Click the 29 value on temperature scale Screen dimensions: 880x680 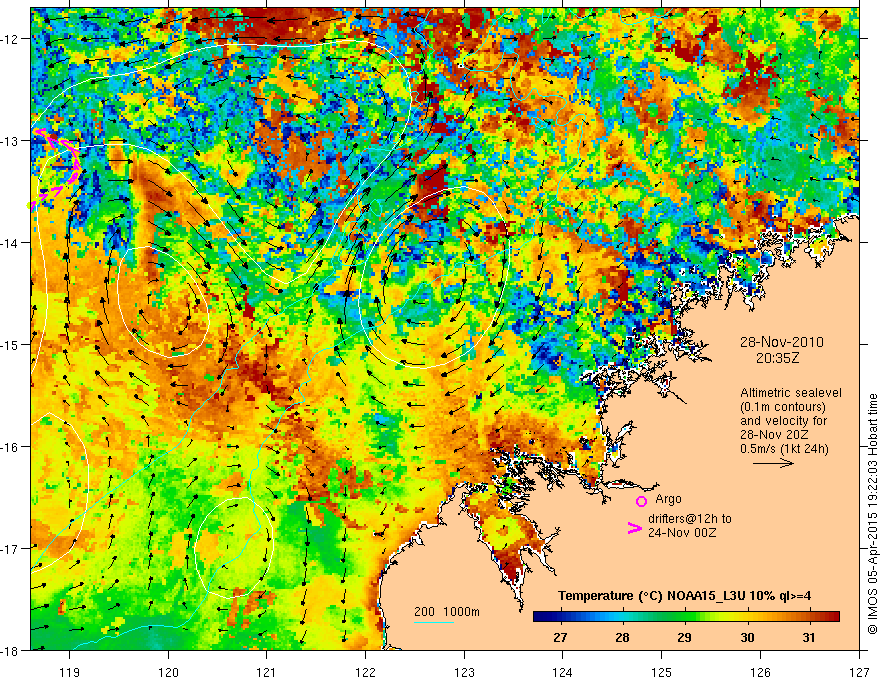(684, 637)
